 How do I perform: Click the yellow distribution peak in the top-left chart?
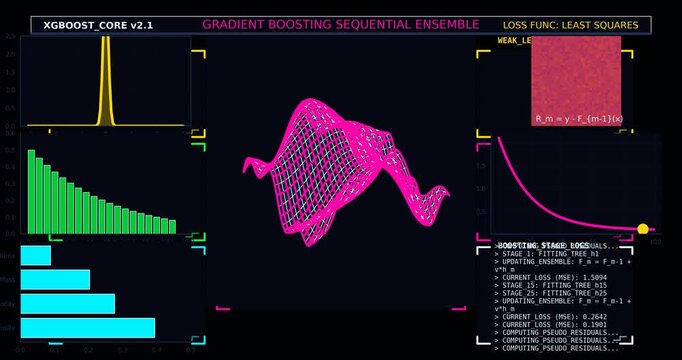106,81
